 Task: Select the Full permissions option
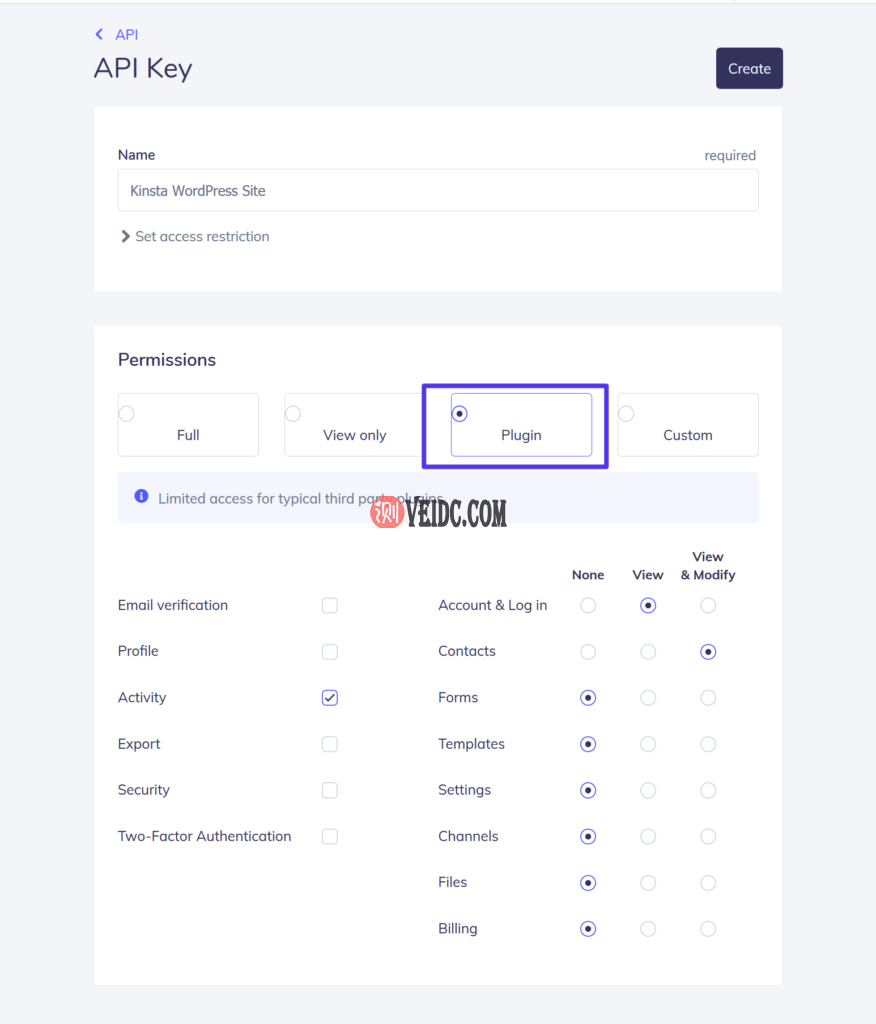188,425
